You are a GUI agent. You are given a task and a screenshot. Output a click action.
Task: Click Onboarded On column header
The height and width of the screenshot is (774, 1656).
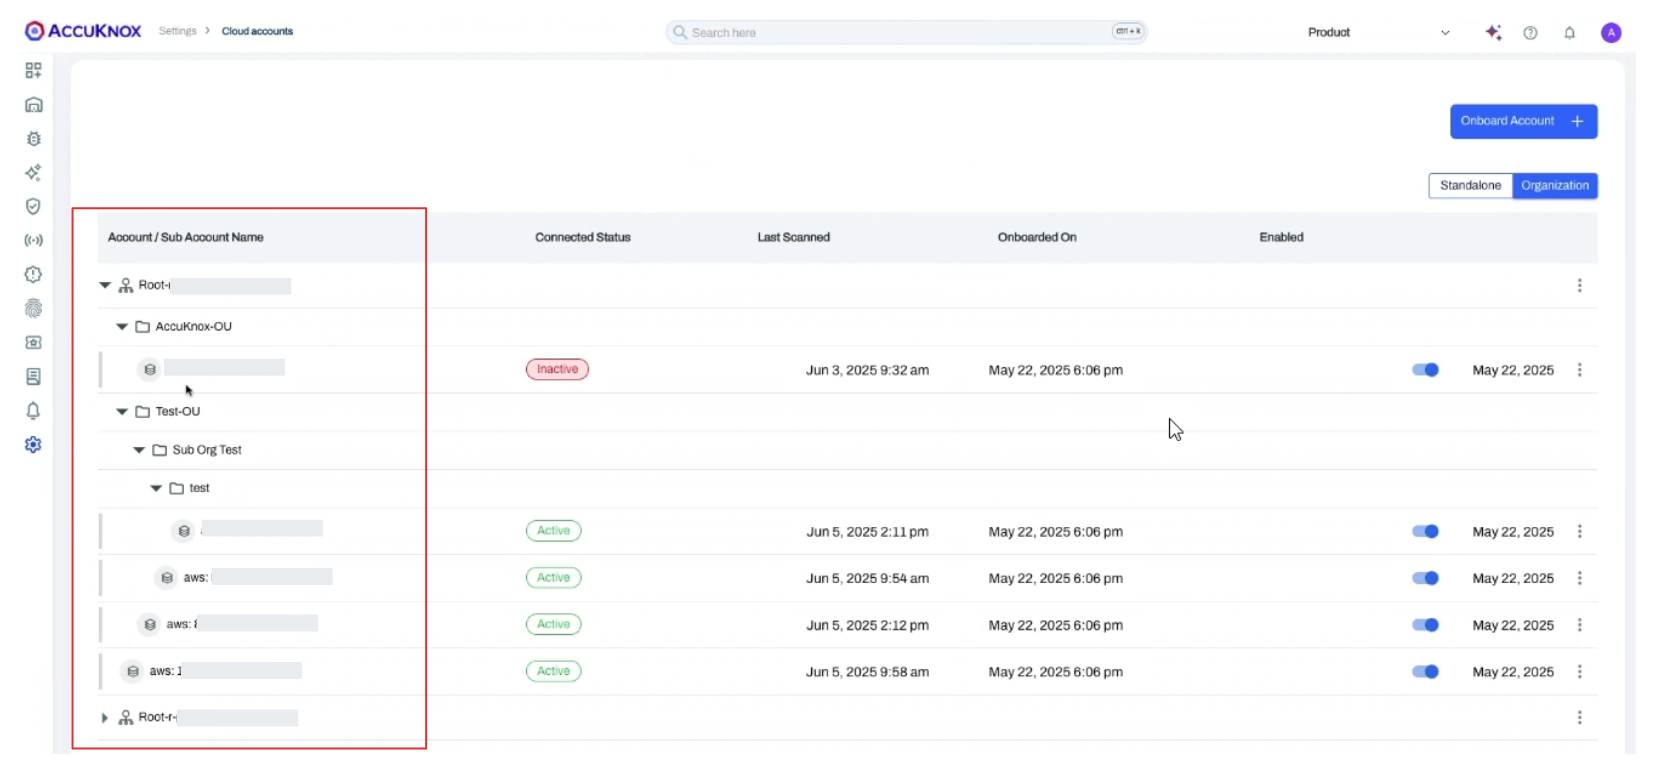pyautogui.click(x=1037, y=237)
